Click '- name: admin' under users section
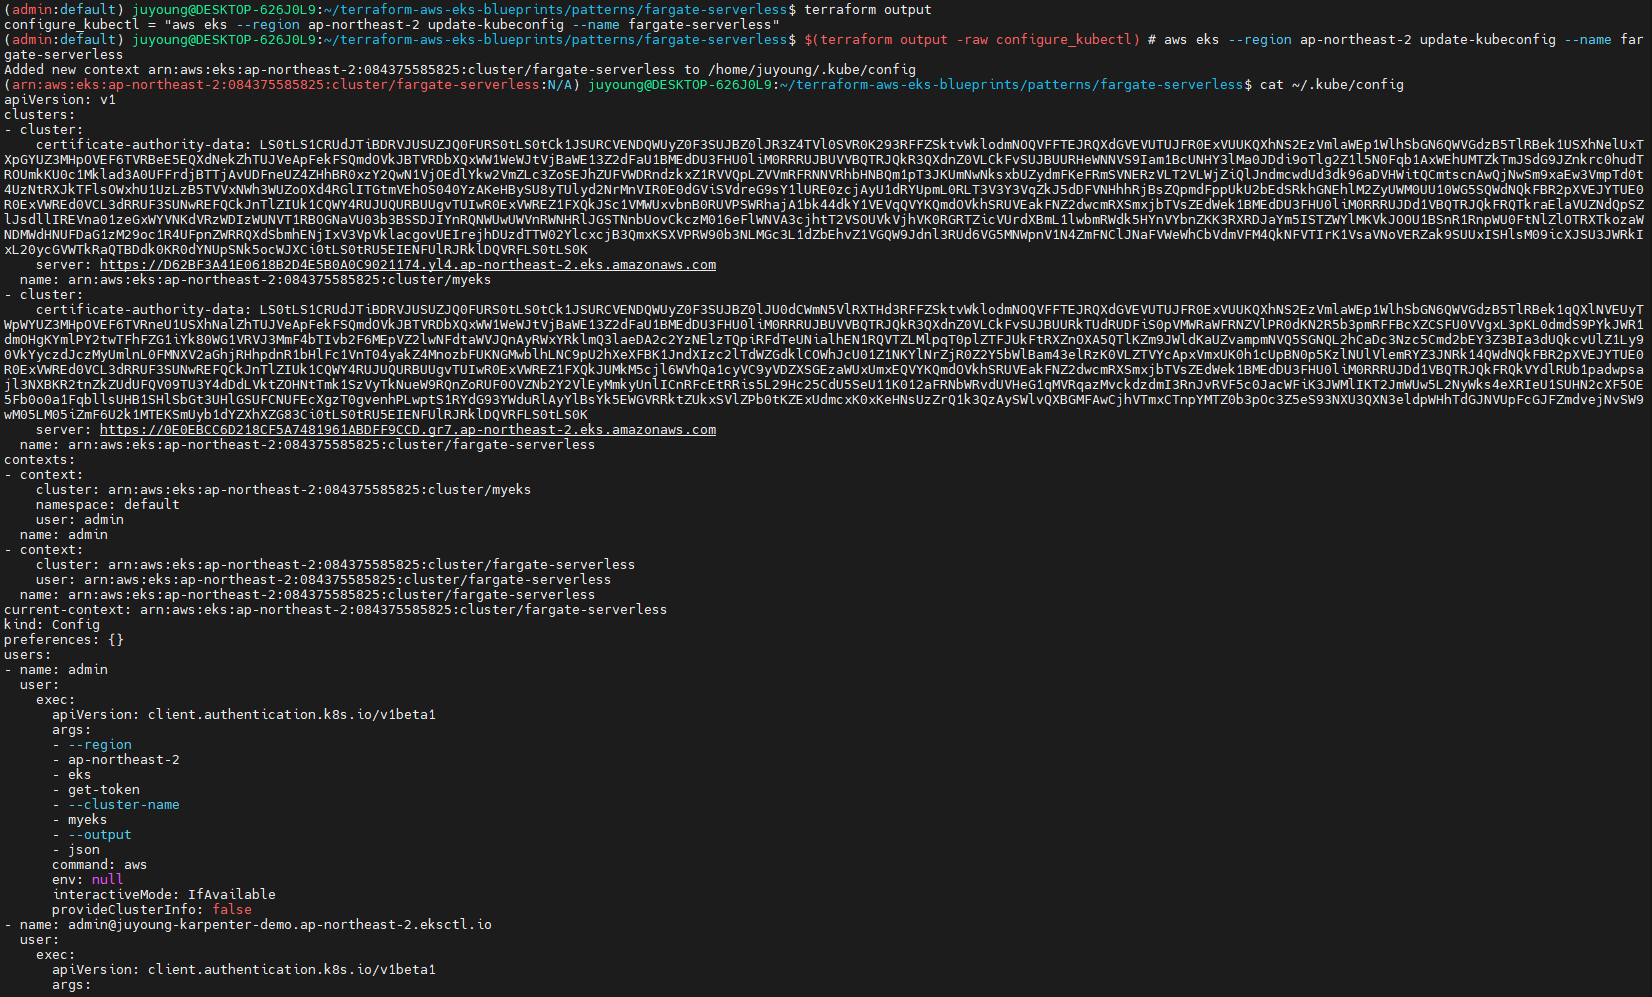Image resolution: width=1652 pixels, height=997 pixels. tap(56, 670)
